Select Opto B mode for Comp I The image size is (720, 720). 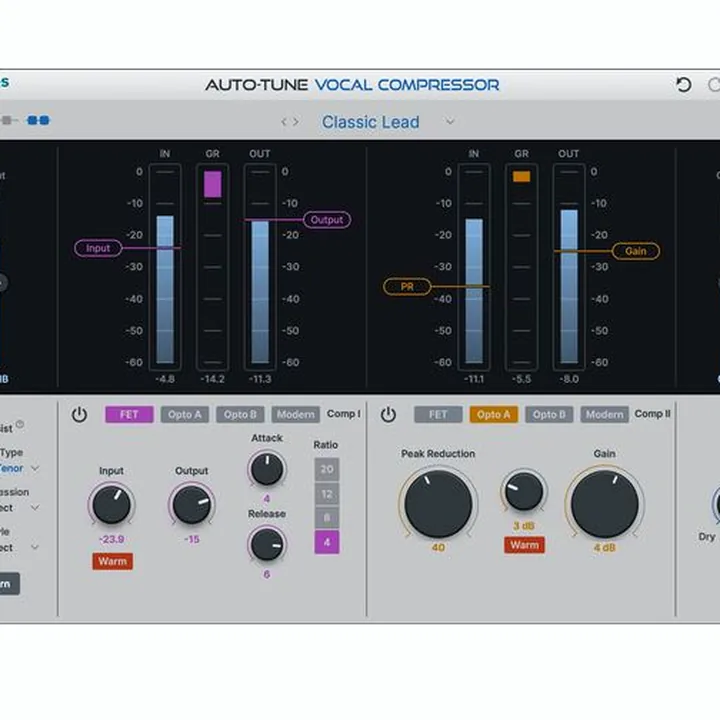(x=240, y=415)
